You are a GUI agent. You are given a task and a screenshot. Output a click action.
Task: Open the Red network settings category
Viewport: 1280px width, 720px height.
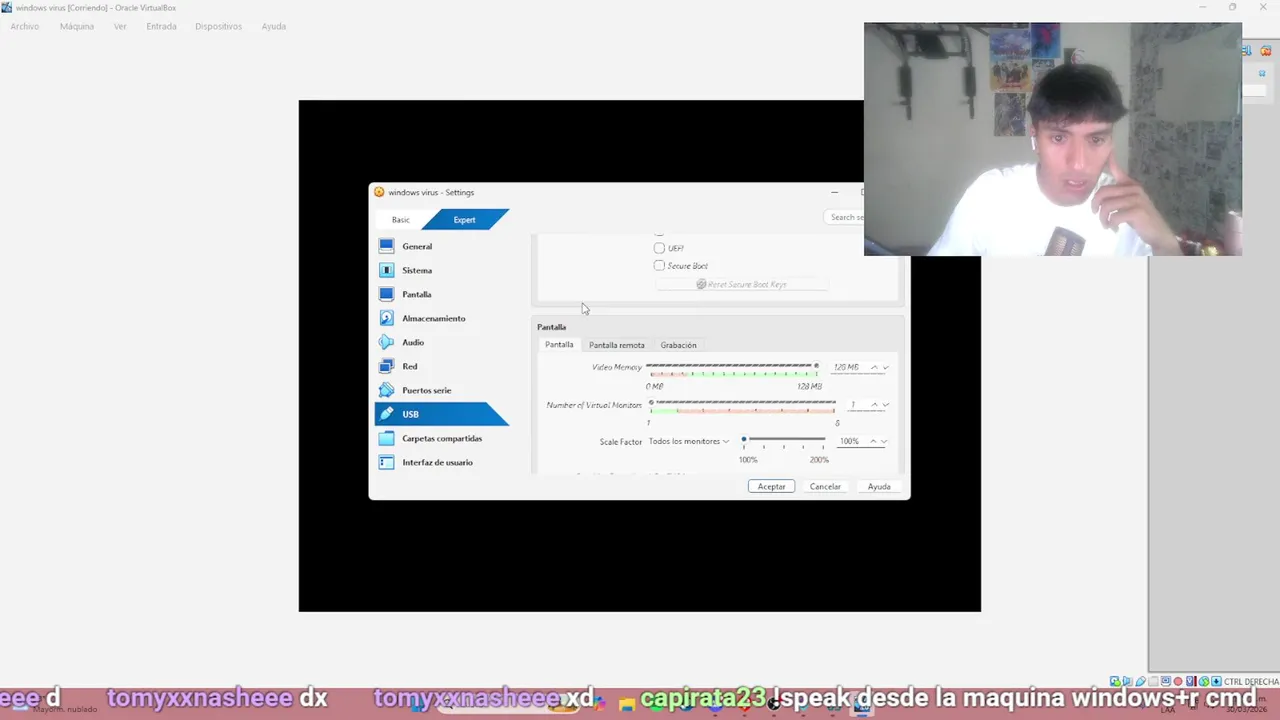point(441,366)
